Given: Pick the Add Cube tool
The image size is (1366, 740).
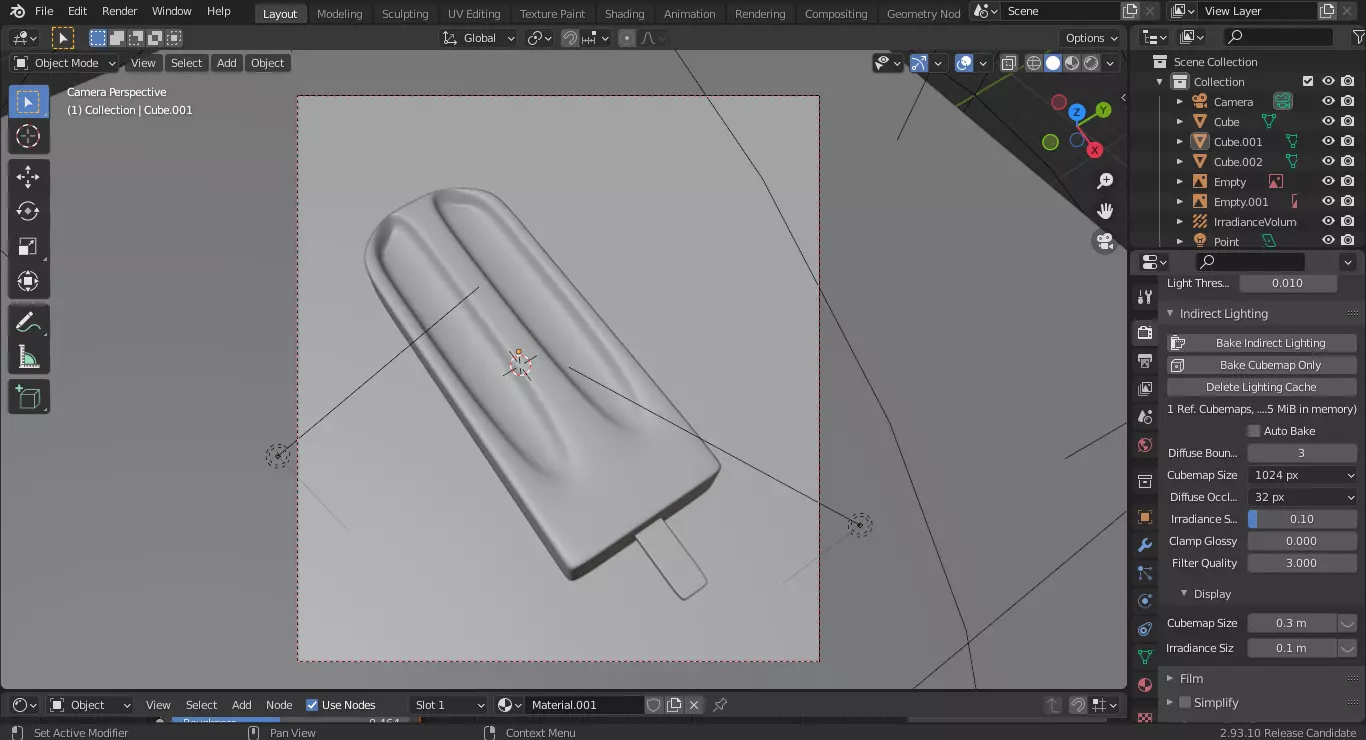Looking at the screenshot, I should [x=29, y=397].
